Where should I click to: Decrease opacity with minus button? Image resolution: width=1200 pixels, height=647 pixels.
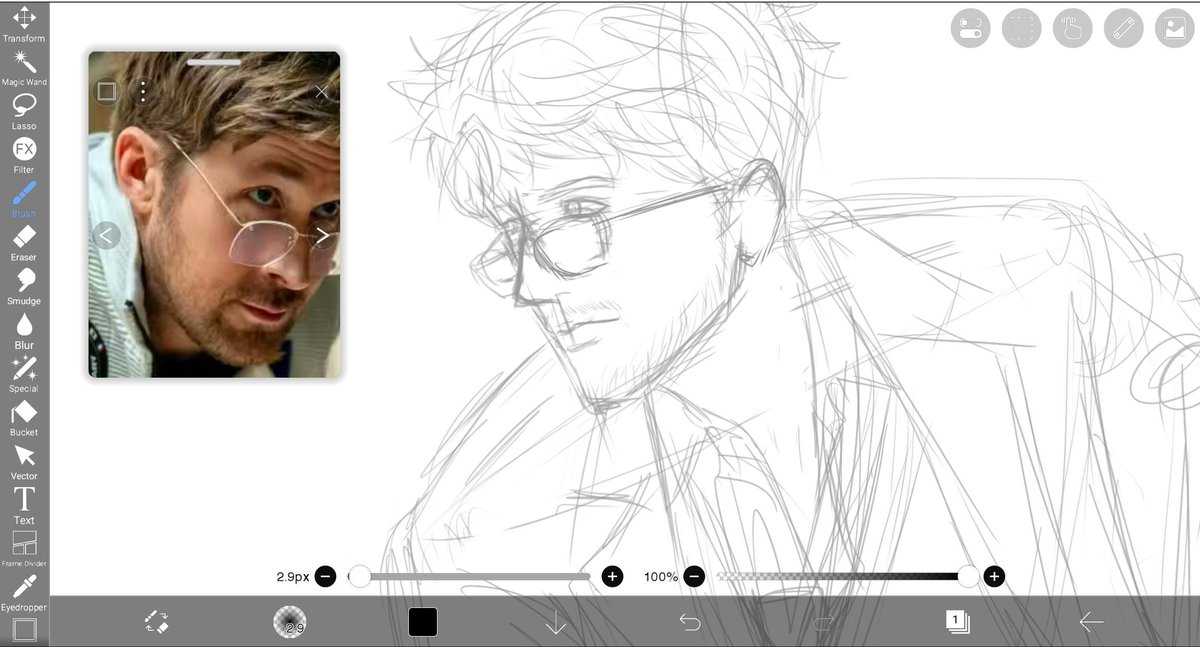click(x=694, y=576)
